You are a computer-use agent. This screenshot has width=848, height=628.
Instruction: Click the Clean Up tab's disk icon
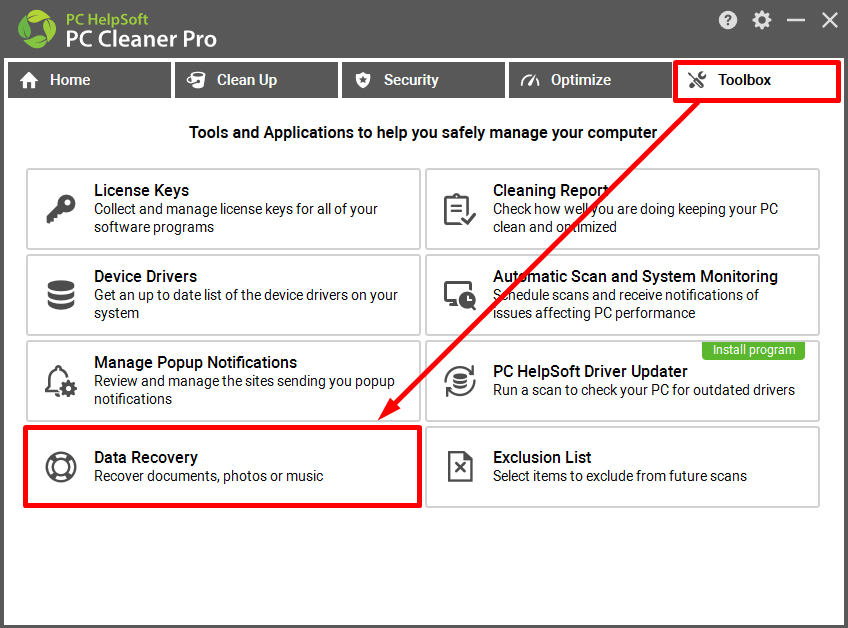click(x=196, y=80)
